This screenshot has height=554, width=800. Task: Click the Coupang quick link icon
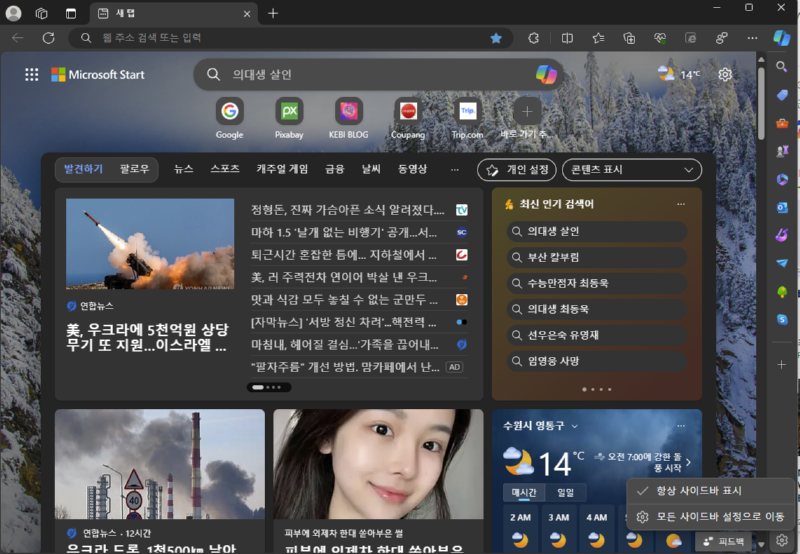(x=407, y=111)
